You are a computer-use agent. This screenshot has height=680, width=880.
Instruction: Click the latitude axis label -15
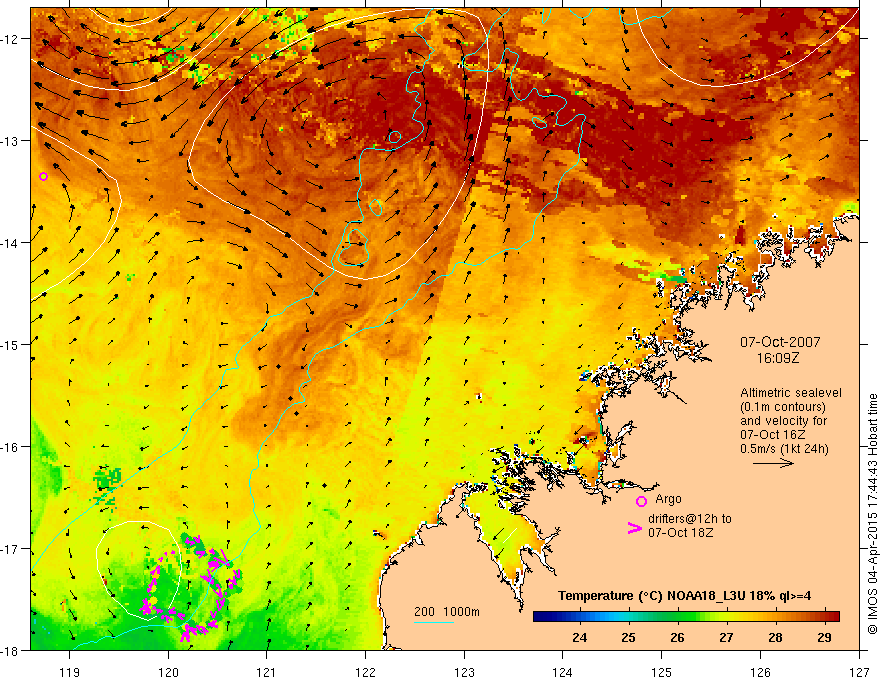click(x=10, y=344)
